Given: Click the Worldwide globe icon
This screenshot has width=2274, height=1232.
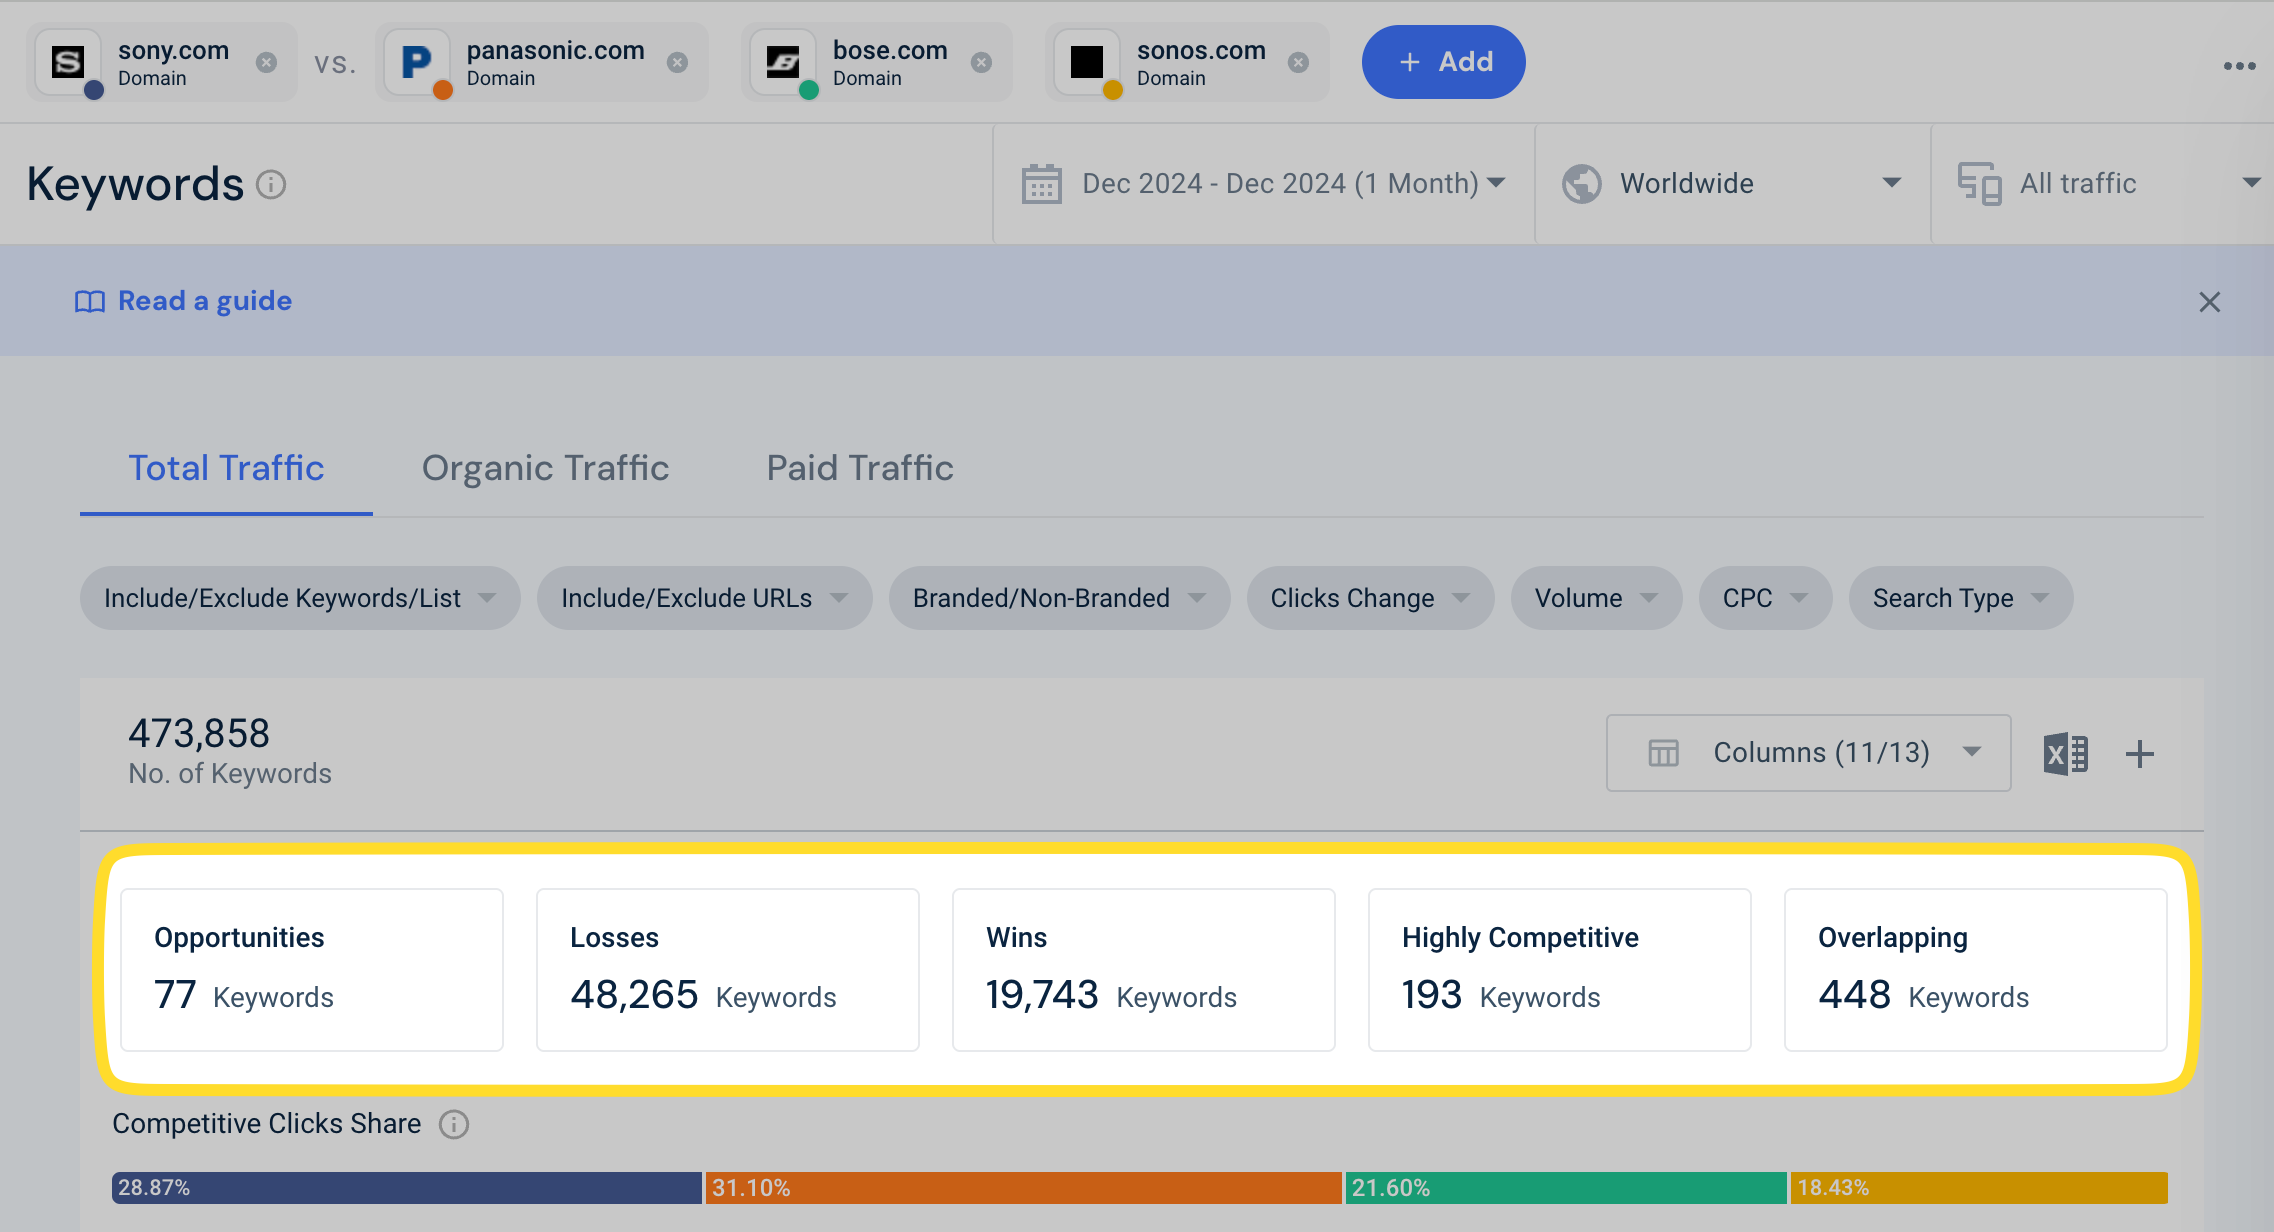Looking at the screenshot, I should (x=1582, y=184).
